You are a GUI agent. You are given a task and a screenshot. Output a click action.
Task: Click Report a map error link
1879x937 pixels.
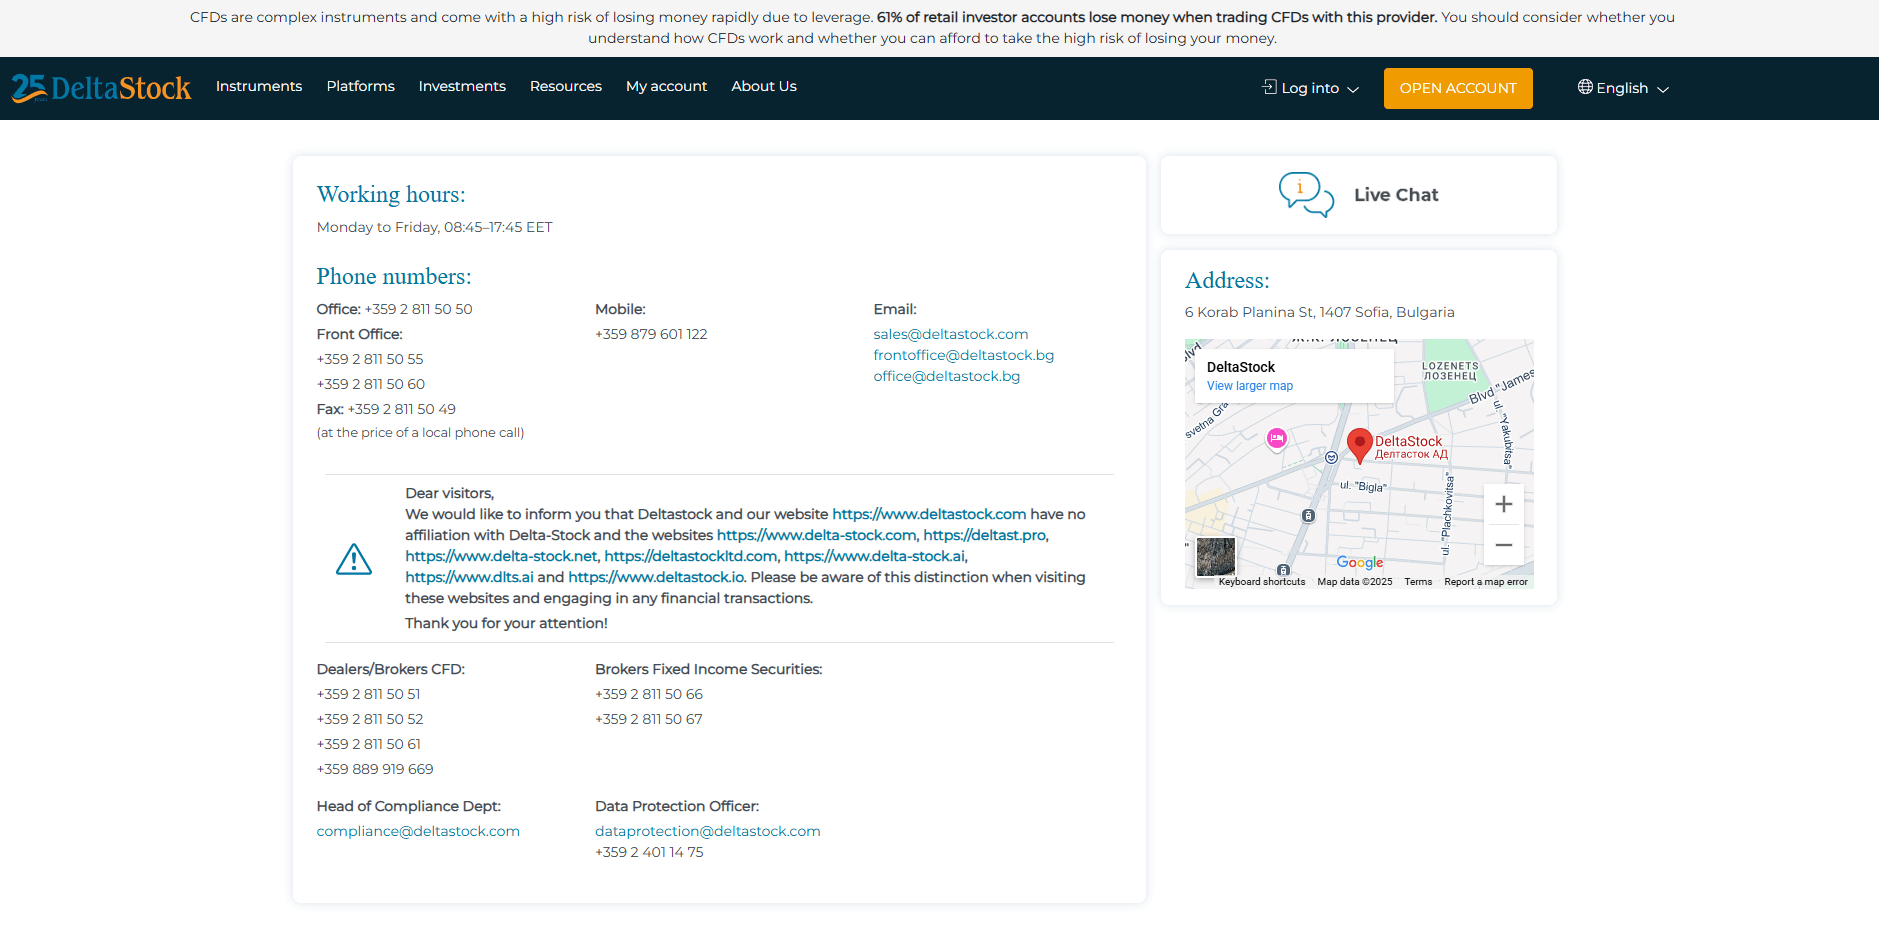tap(1486, 581)
